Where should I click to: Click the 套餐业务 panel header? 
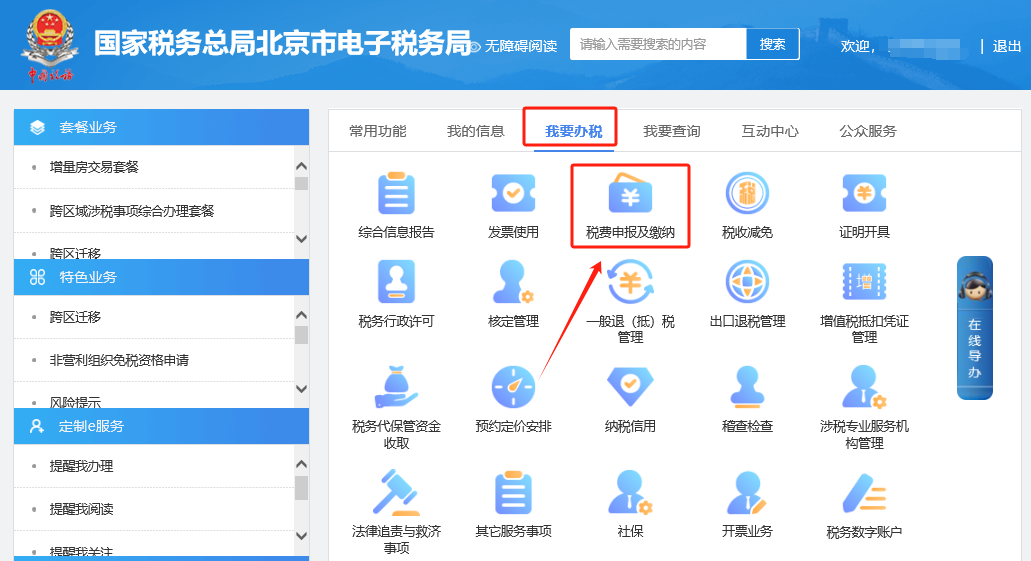[x=161, y=127]
